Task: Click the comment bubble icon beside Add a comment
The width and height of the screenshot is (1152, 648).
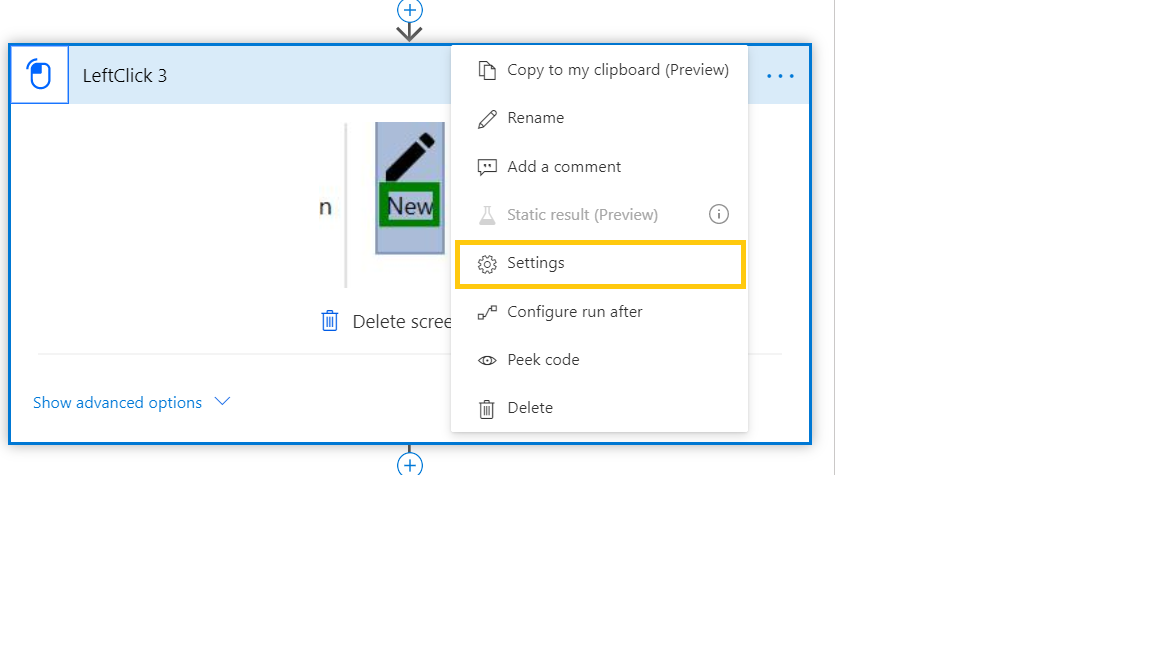Action: click(487, 166)
